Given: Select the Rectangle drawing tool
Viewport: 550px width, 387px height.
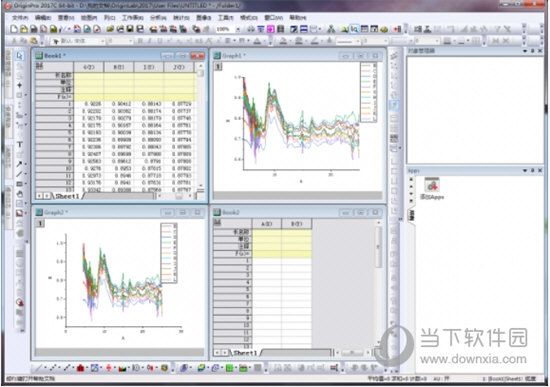Looking at the screenshot, I should point(19,184).
